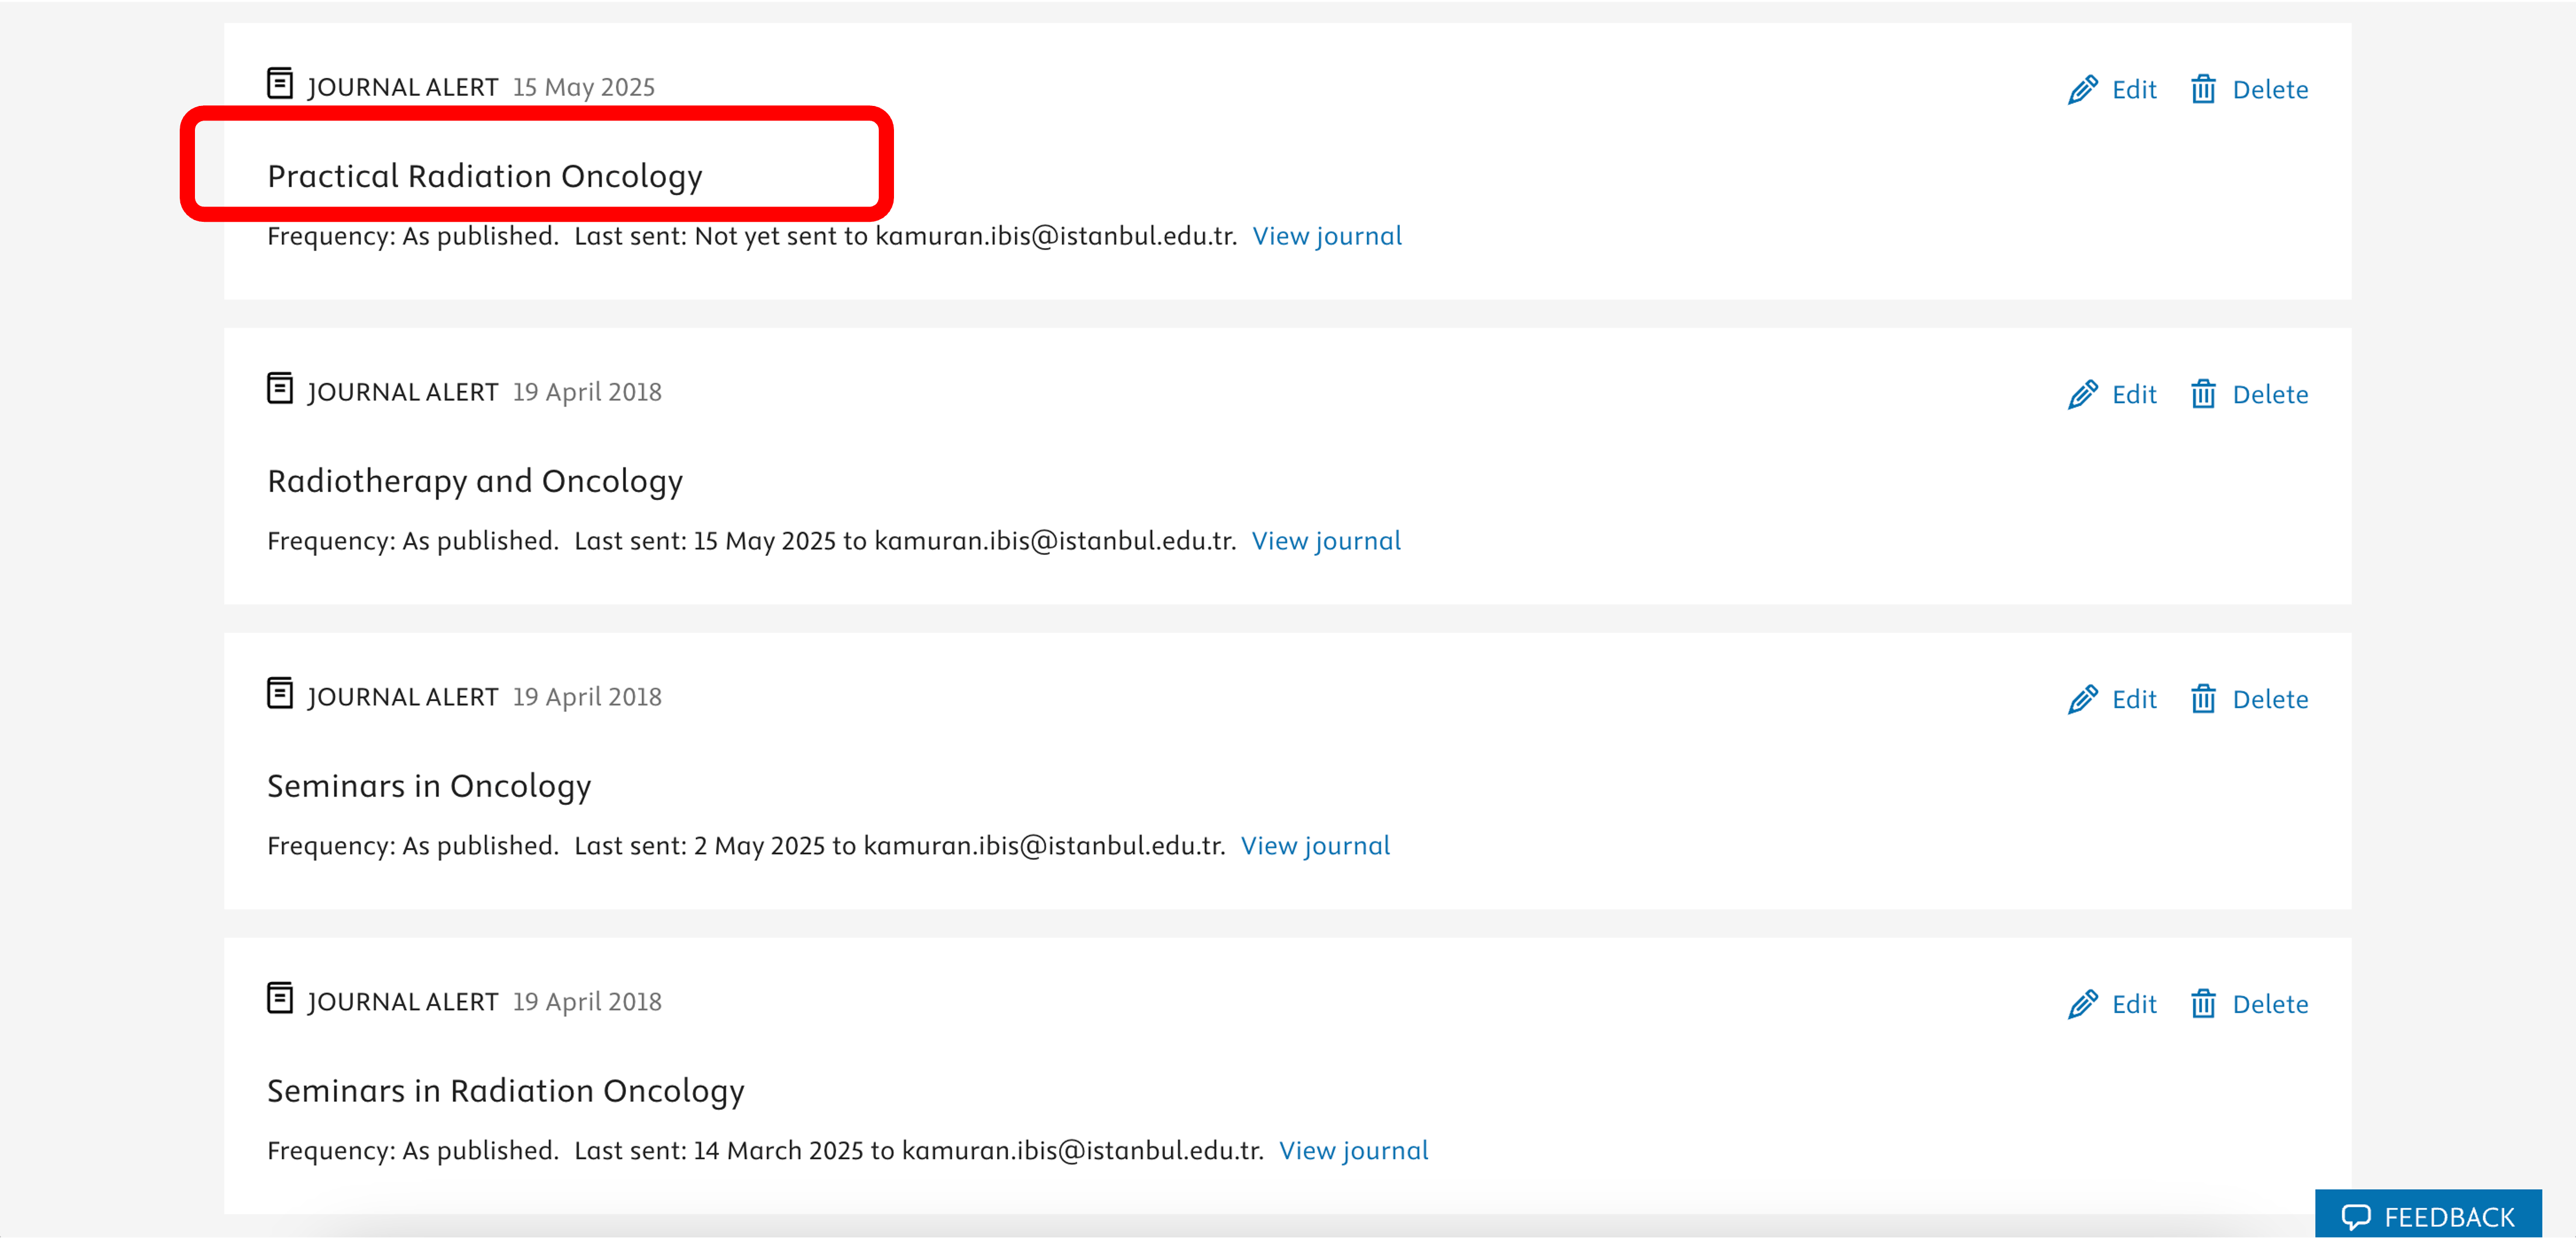Click the date 15 May 2025

[x=584, y=88]
